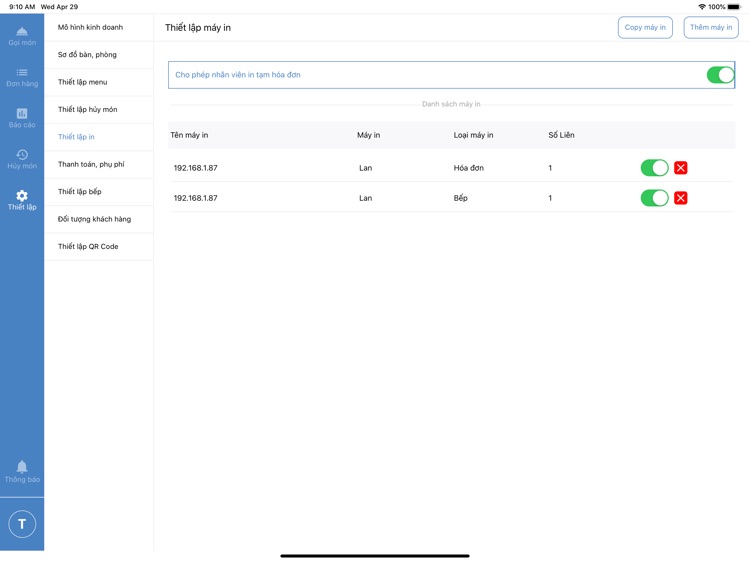Go to Thiết lập menu

pyautogui.click(x=99, y=82)
